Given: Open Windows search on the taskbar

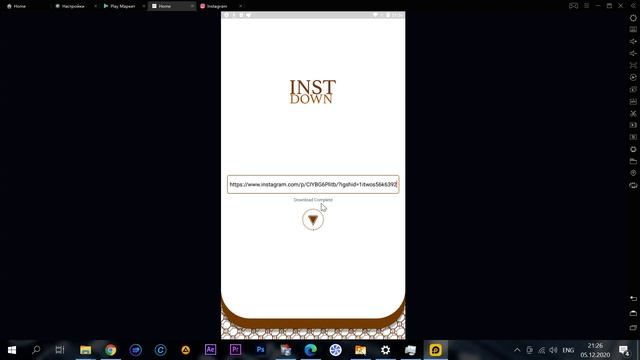Looking at the screenshot, I should pos(36,350).
